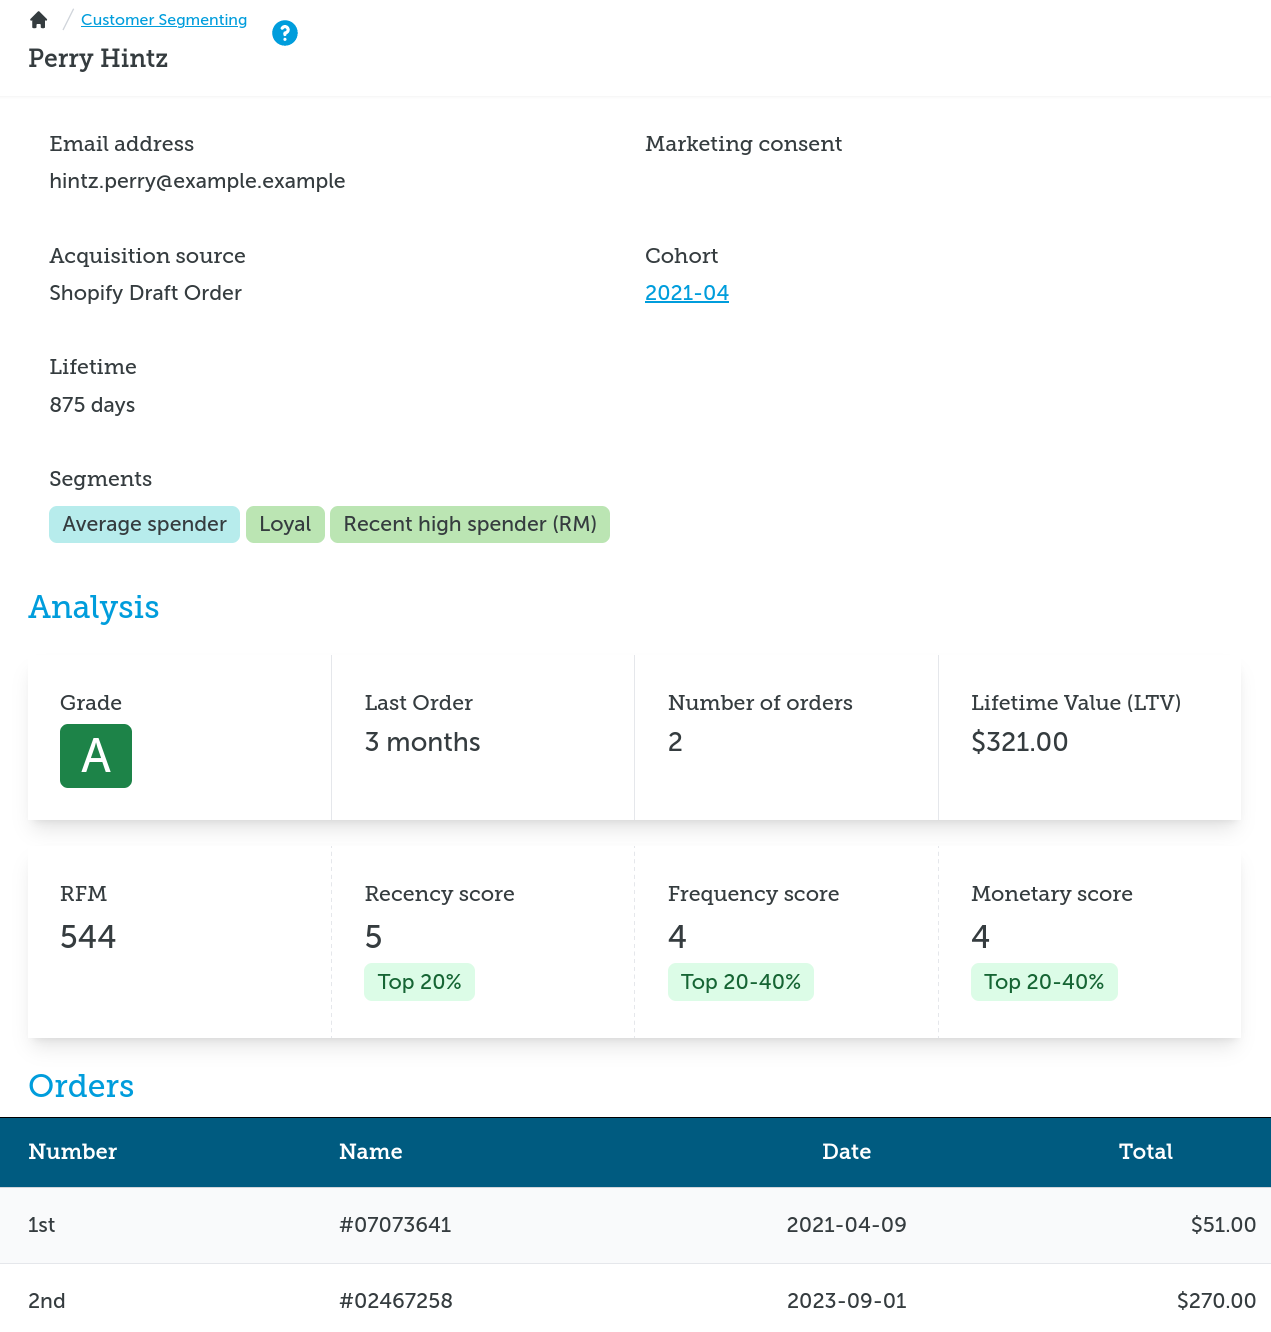This screenshot has width=1271, height=1332.
Task: Select the Loyal segment tag
Action: pos(285,524)
